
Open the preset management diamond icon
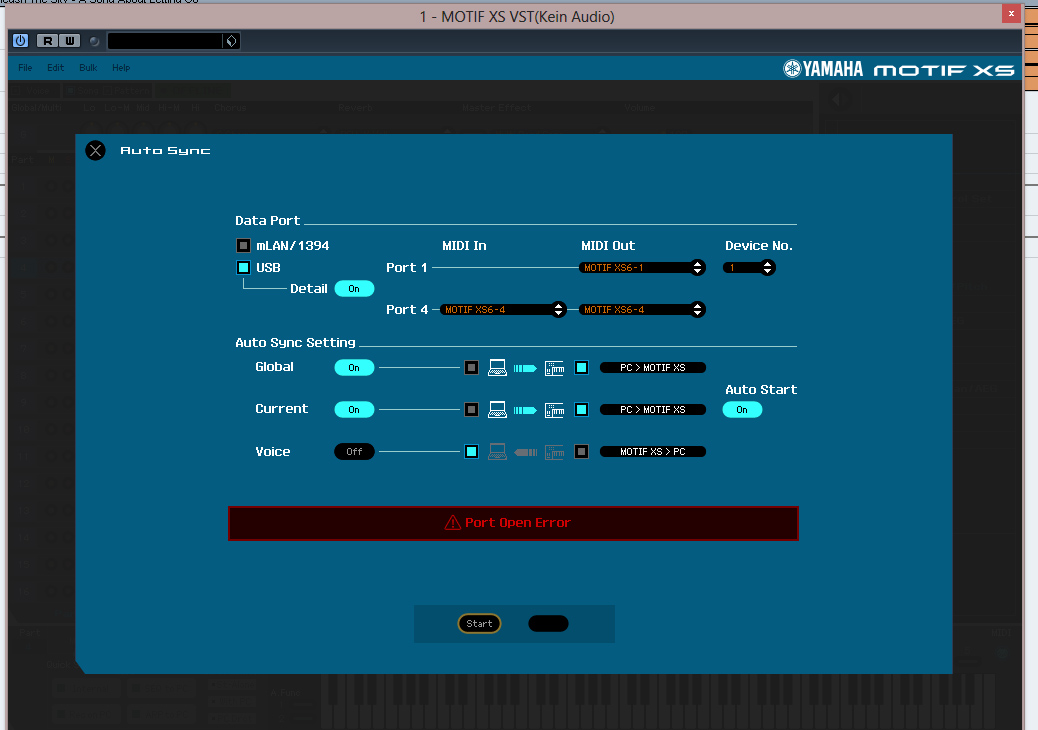tap(231, 41)
